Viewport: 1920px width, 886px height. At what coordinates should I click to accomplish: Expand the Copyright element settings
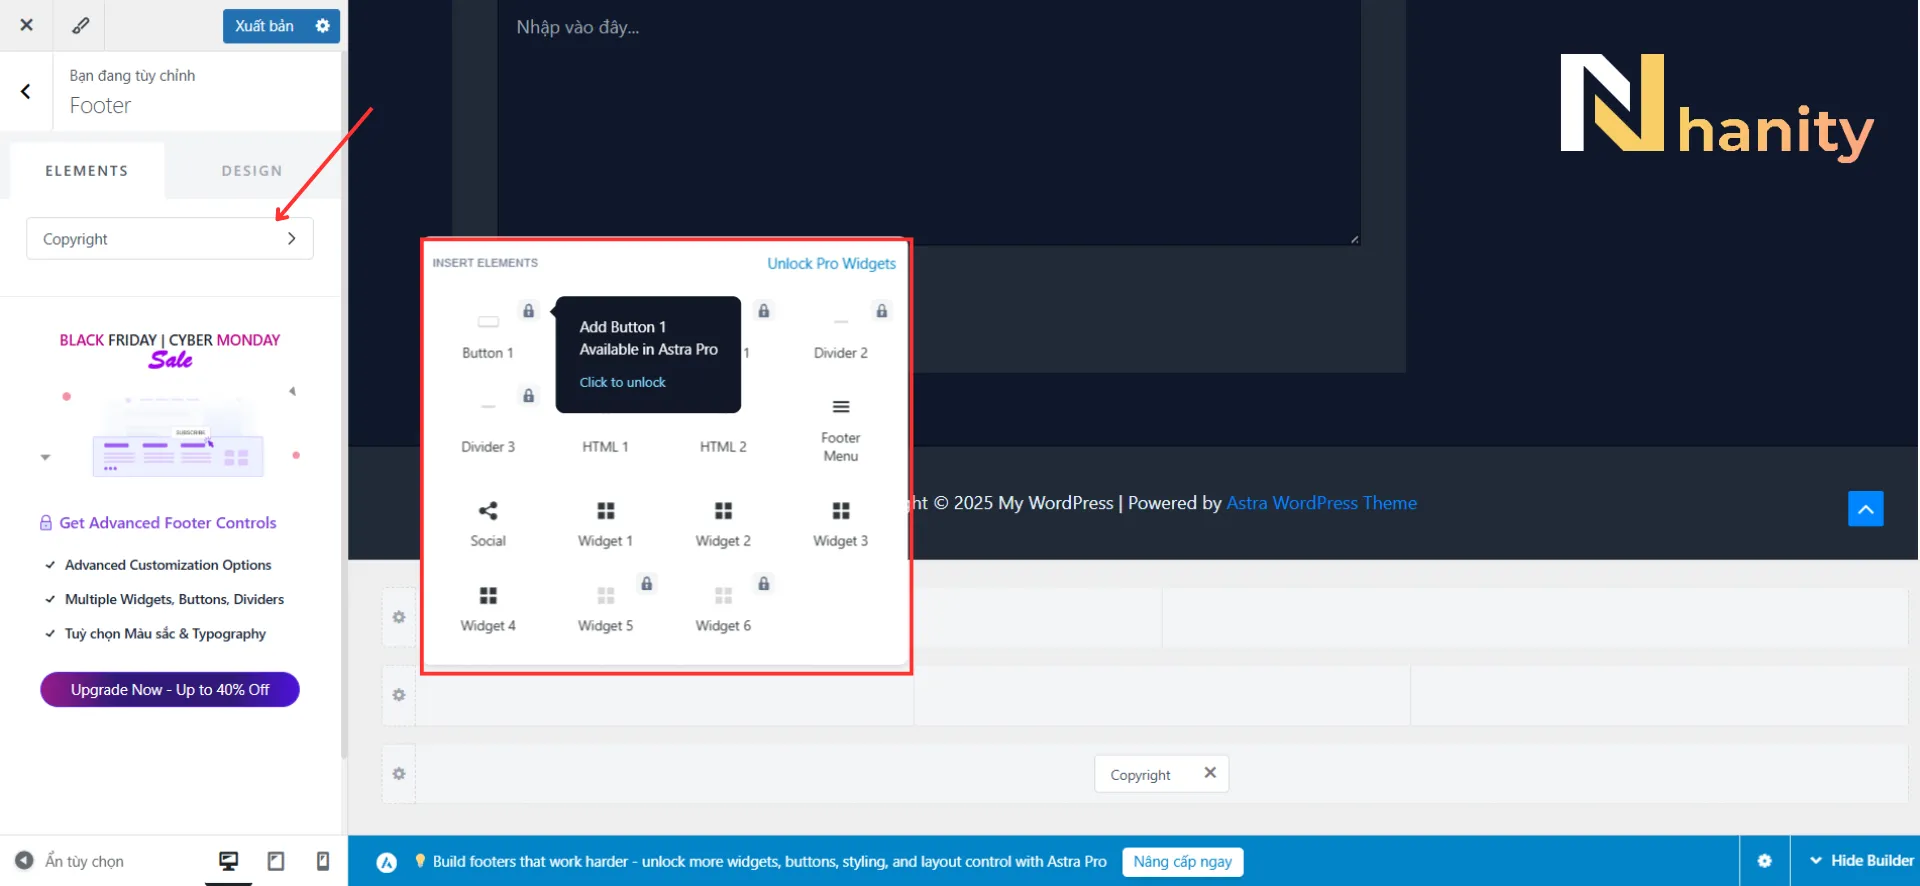(170, 239)
